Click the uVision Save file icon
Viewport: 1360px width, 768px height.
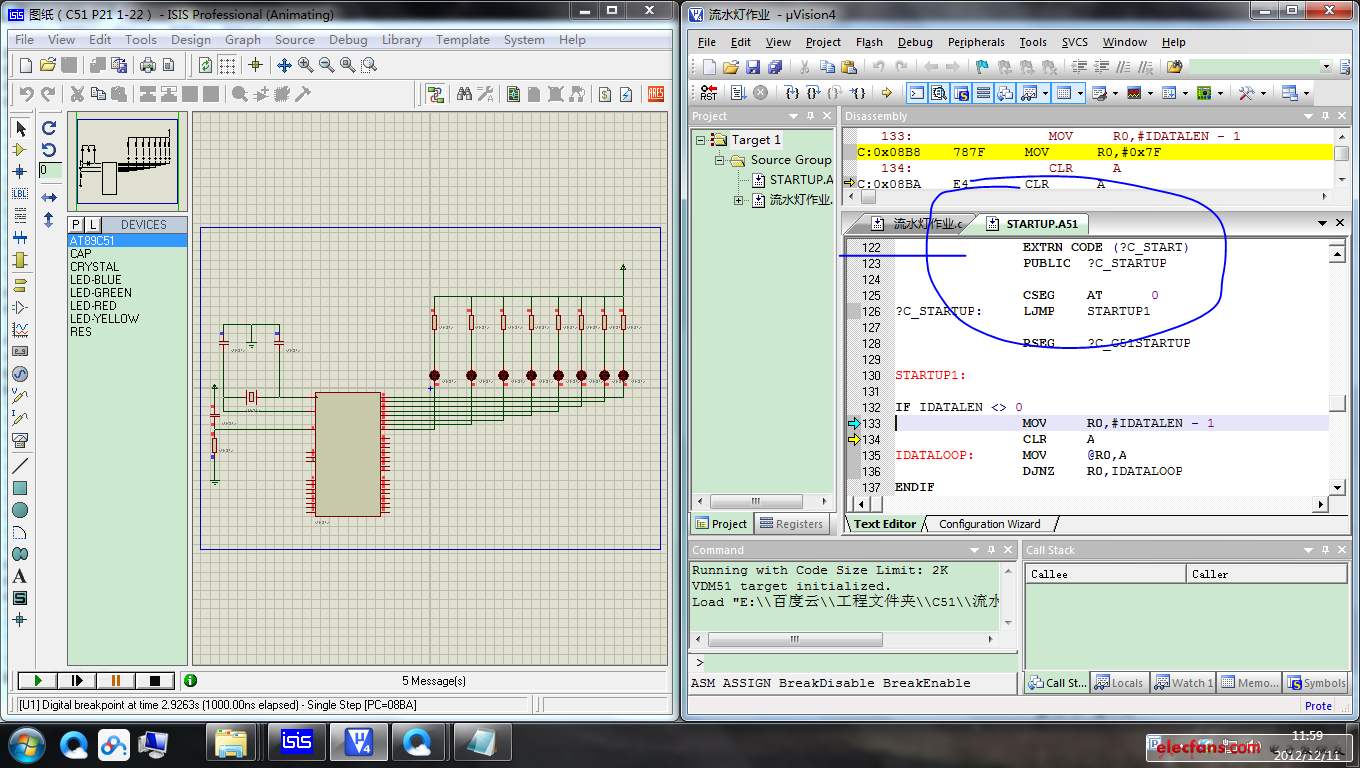coord(753,67)
